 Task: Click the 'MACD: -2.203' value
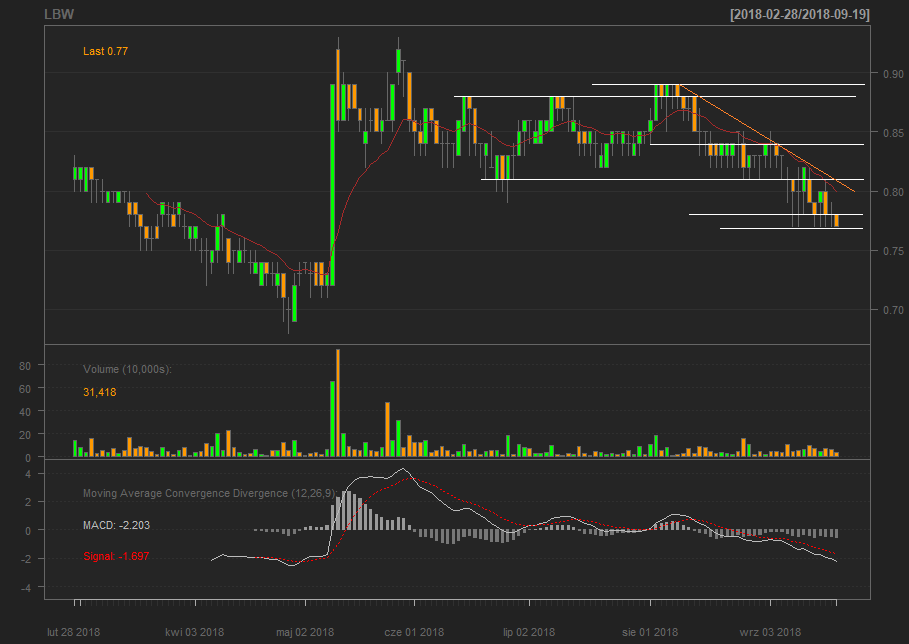click(117, 525)
